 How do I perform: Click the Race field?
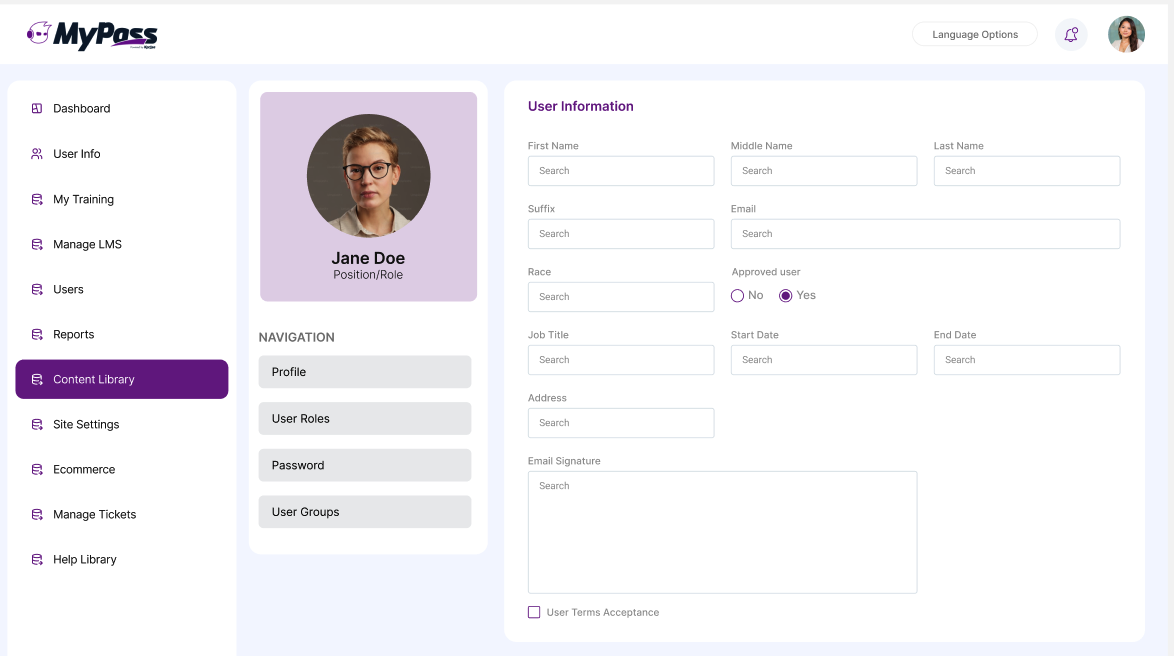(x=621, y=297)
